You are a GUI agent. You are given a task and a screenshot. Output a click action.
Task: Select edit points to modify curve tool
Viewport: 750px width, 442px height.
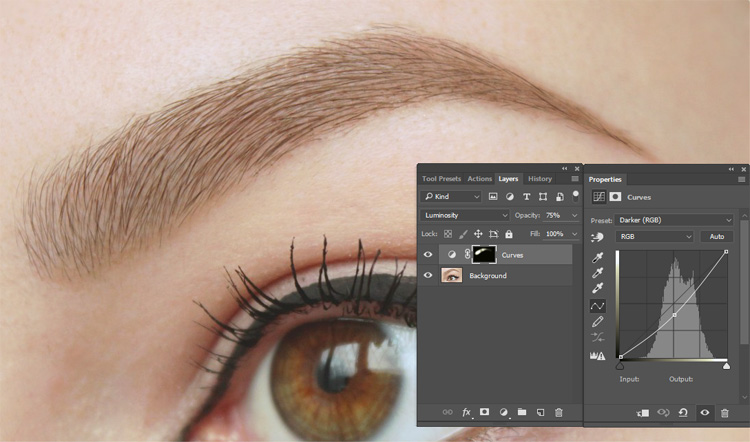[x=597, y=306]
